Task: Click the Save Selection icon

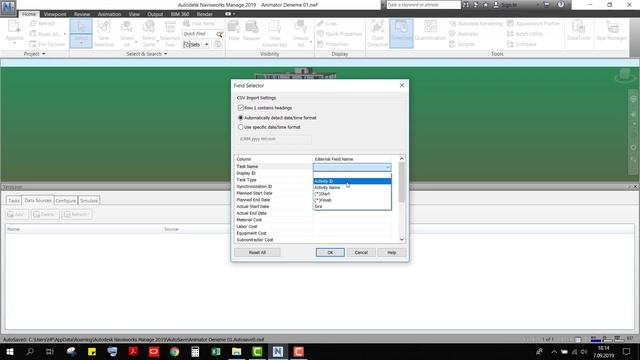Action: click(x=104, y=27)
